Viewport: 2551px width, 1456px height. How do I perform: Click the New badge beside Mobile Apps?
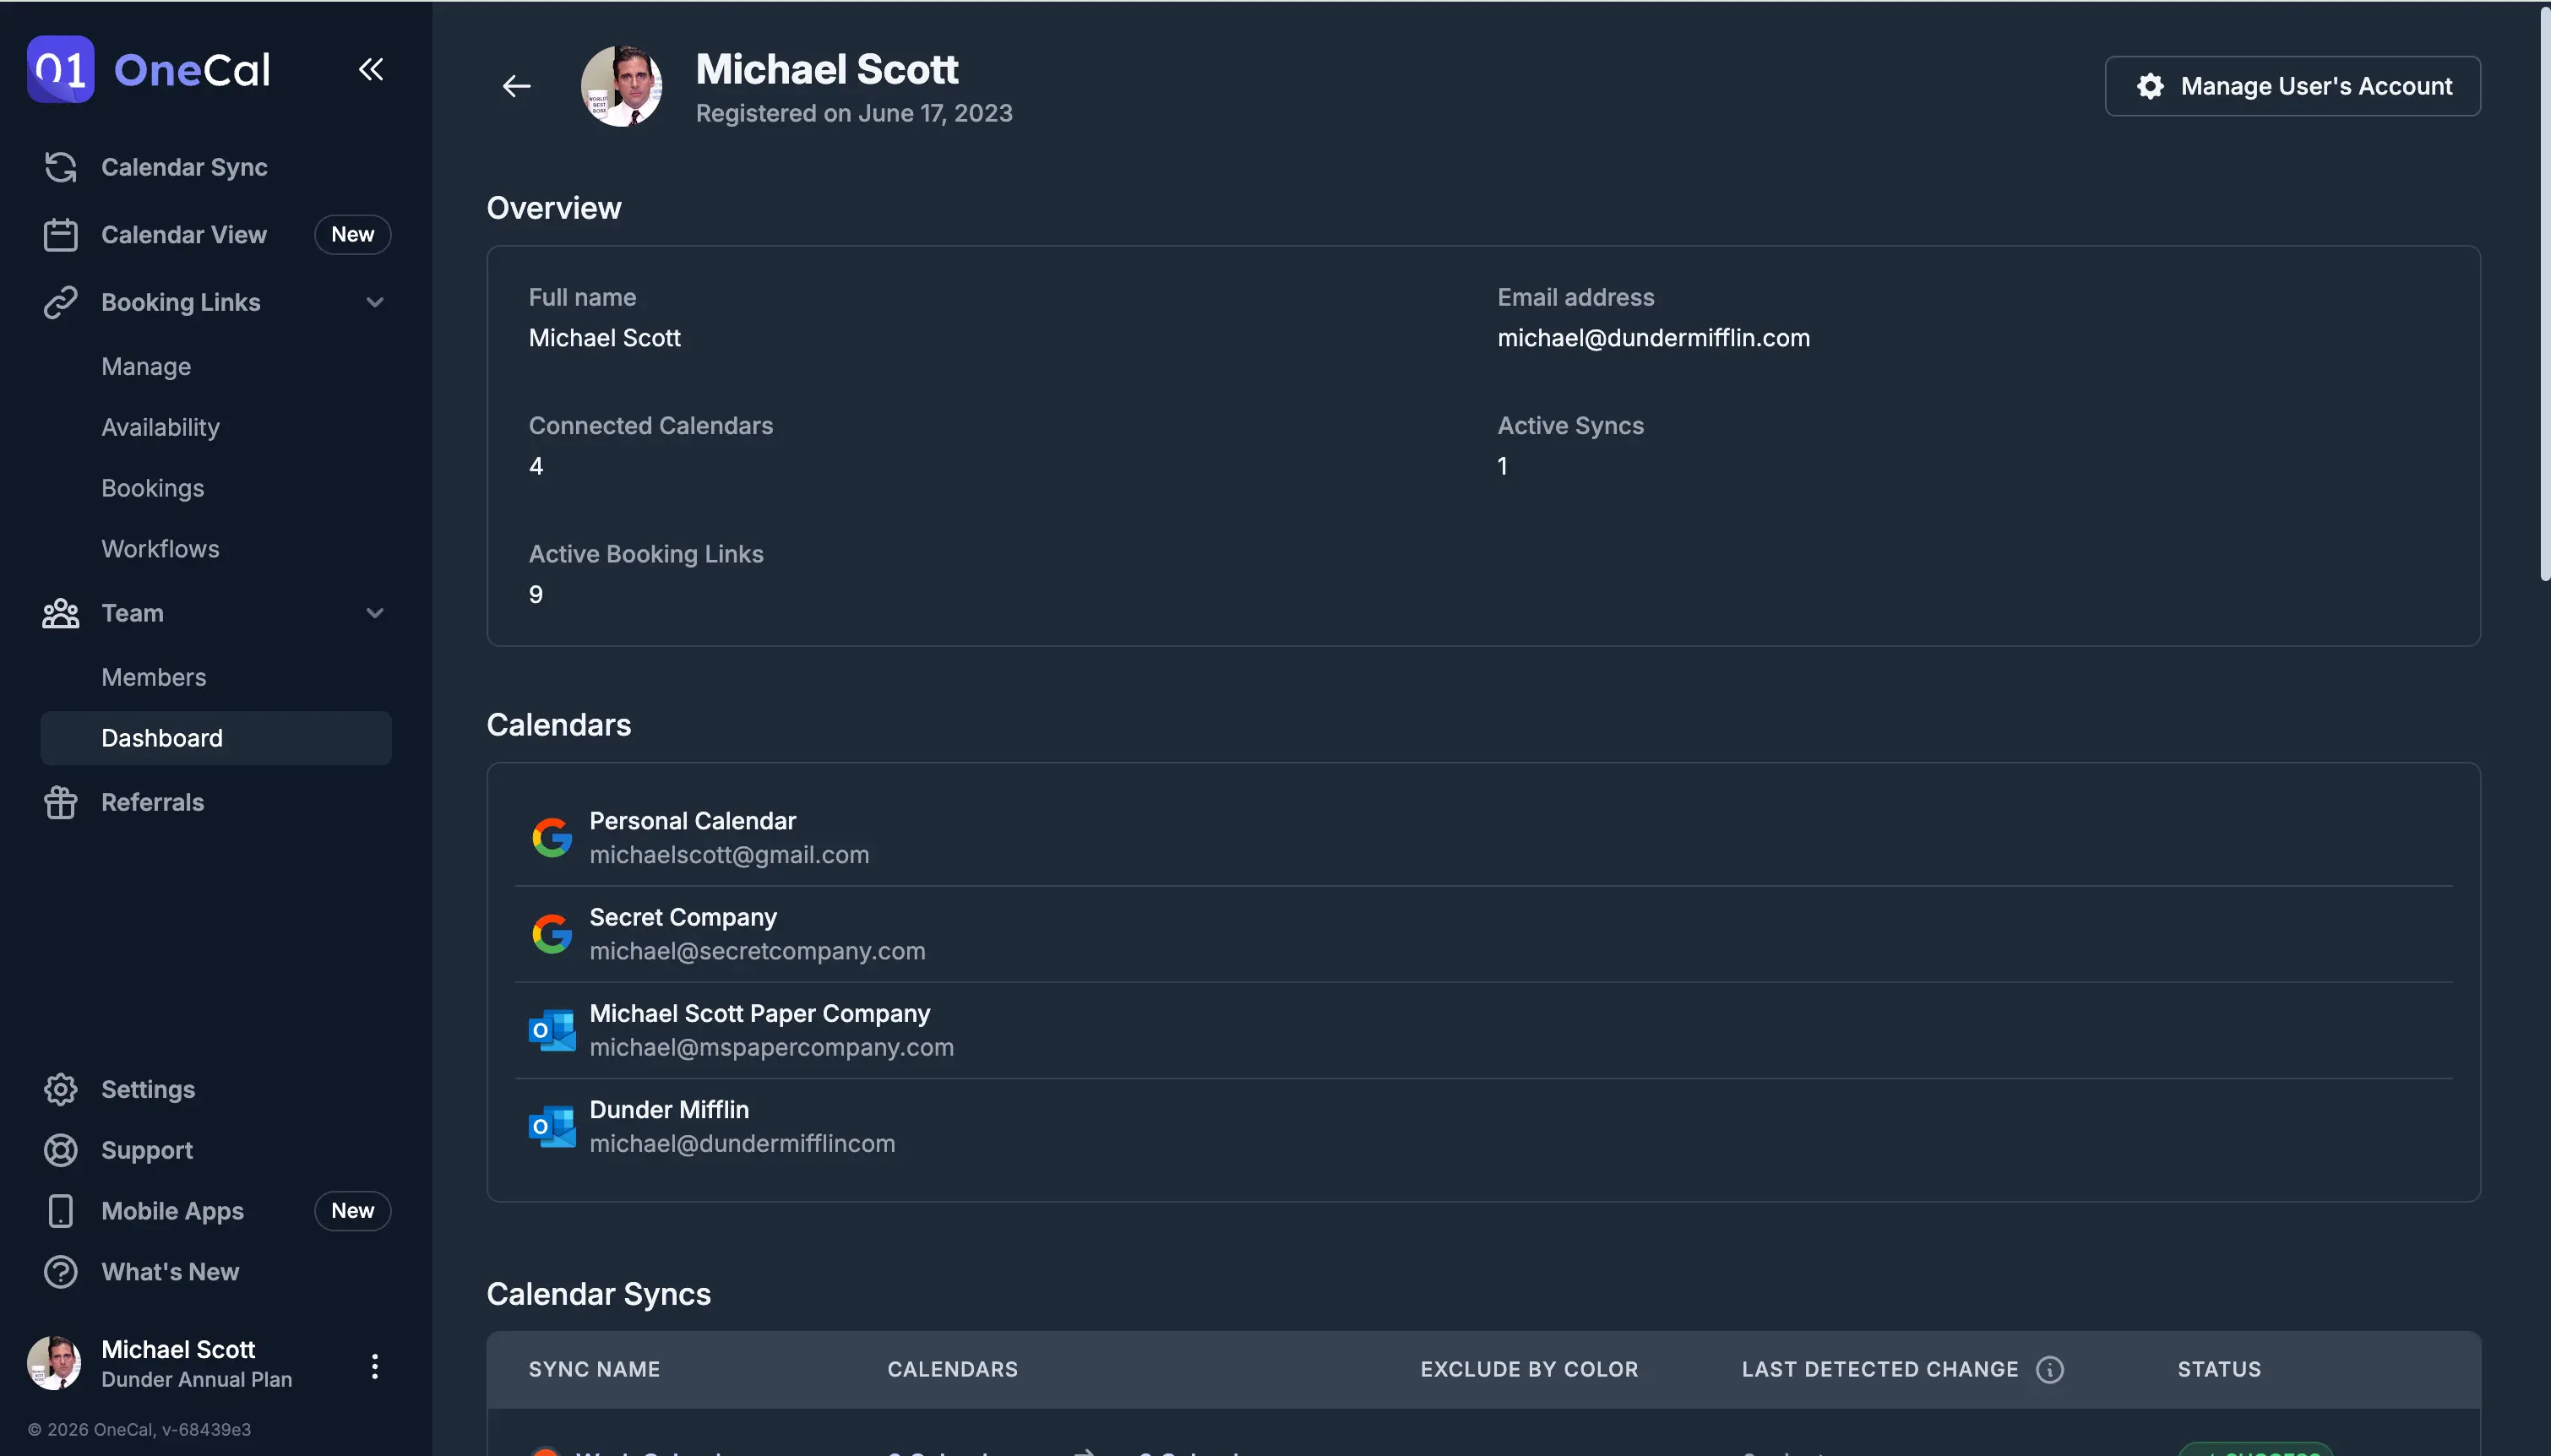tap(352, 1211)
